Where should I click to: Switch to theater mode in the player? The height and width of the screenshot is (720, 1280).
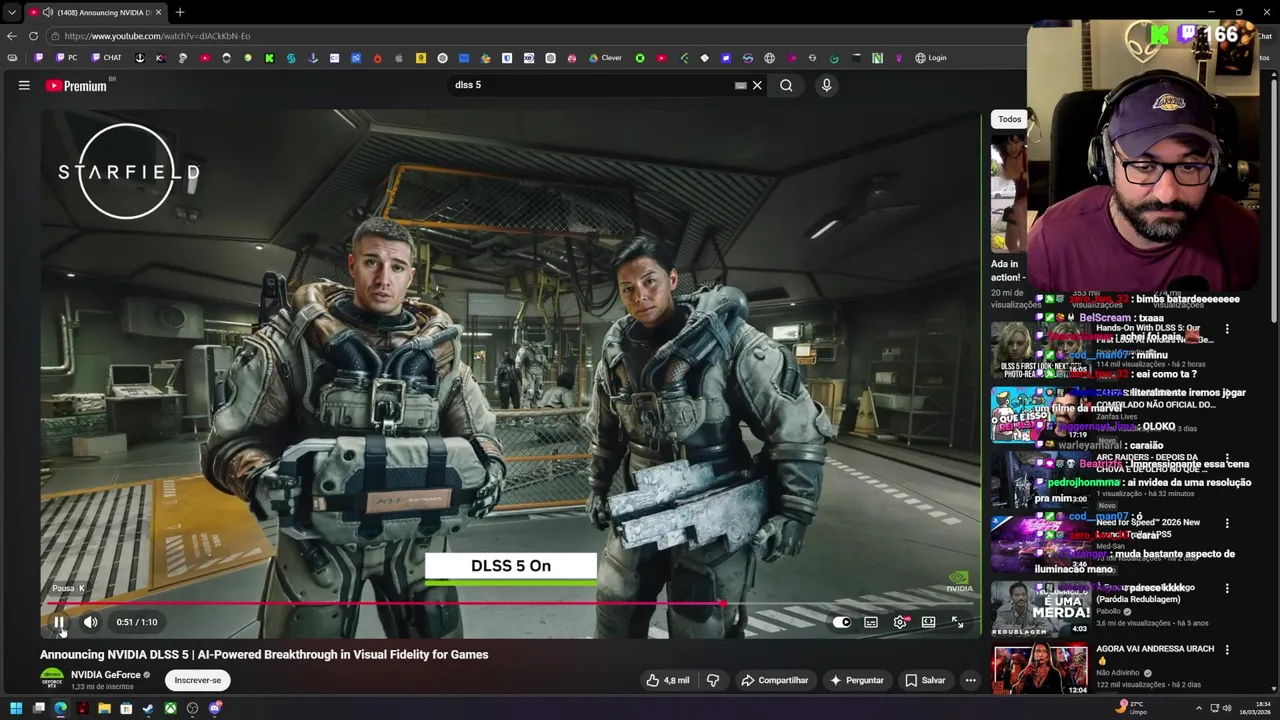pyautogui.click(x=928, y=622)
